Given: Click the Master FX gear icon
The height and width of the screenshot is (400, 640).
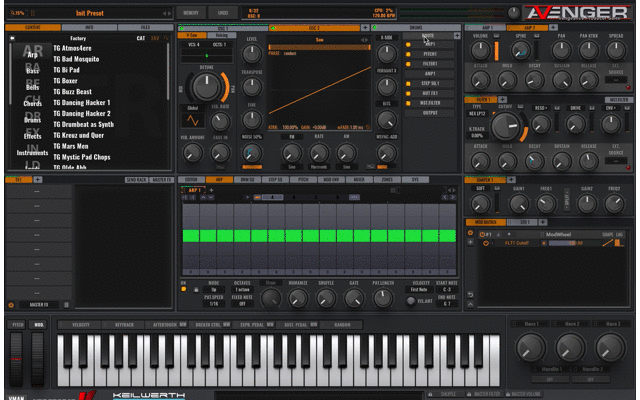Looking at the screenshot, I should [11, 305].
